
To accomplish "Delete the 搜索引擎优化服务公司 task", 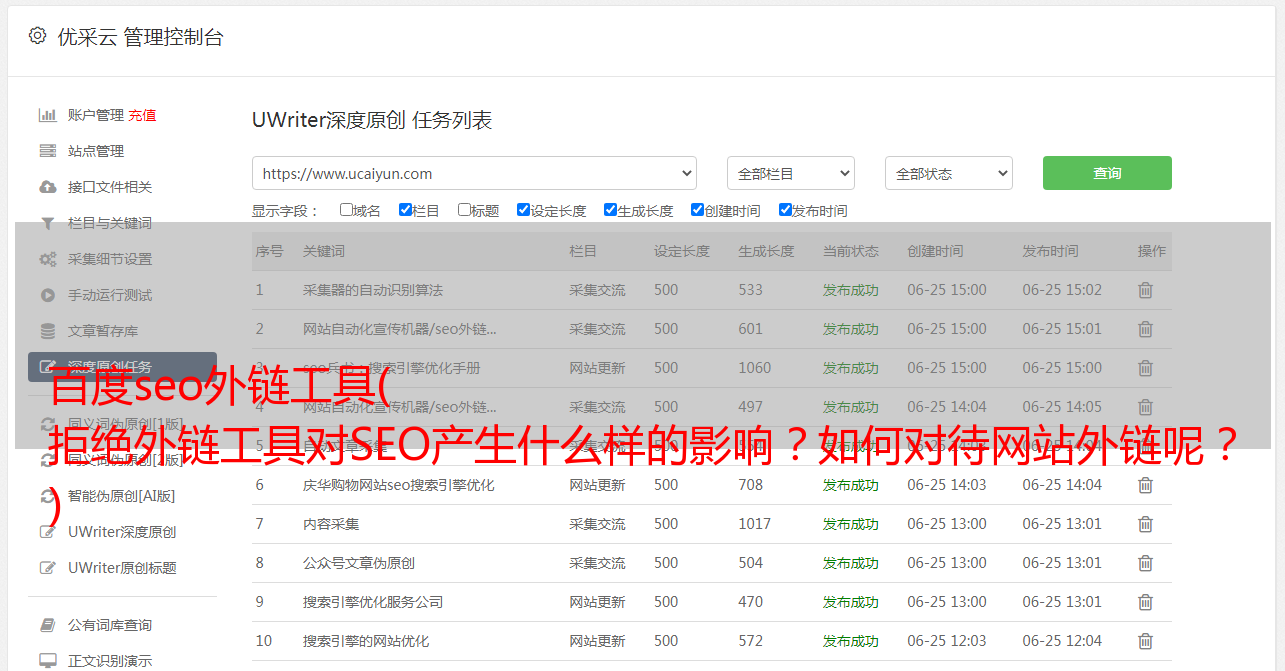I will (1145, 602).
